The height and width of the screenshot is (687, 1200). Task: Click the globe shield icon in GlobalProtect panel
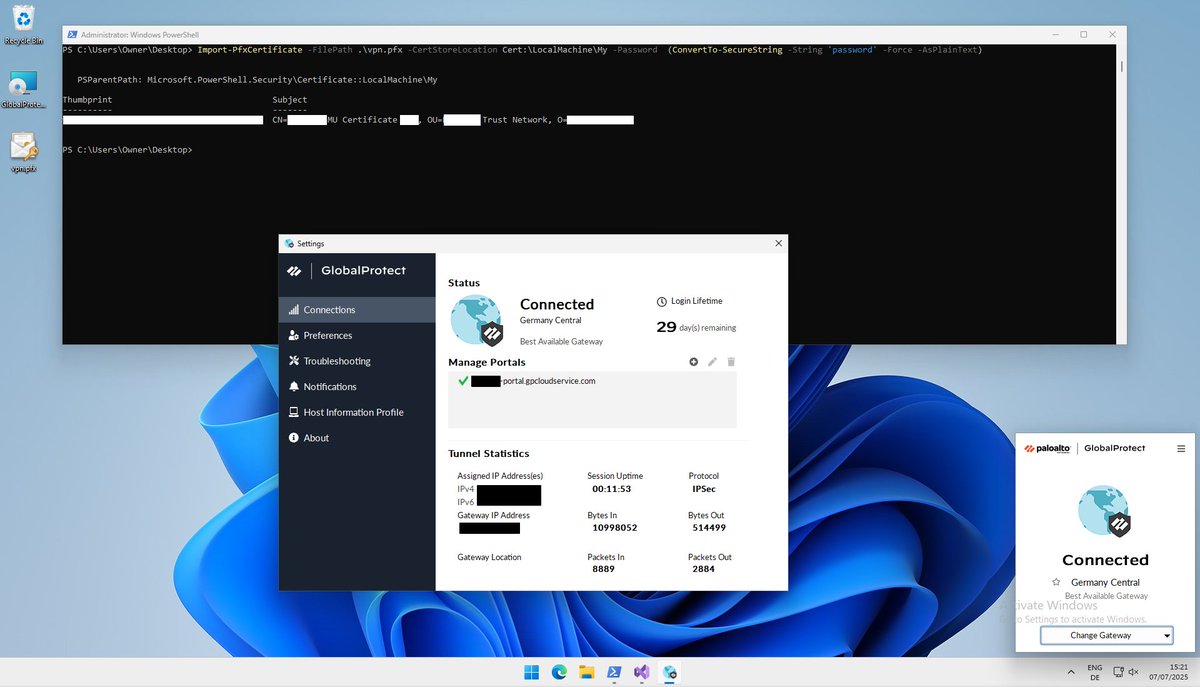[1105, 512]
